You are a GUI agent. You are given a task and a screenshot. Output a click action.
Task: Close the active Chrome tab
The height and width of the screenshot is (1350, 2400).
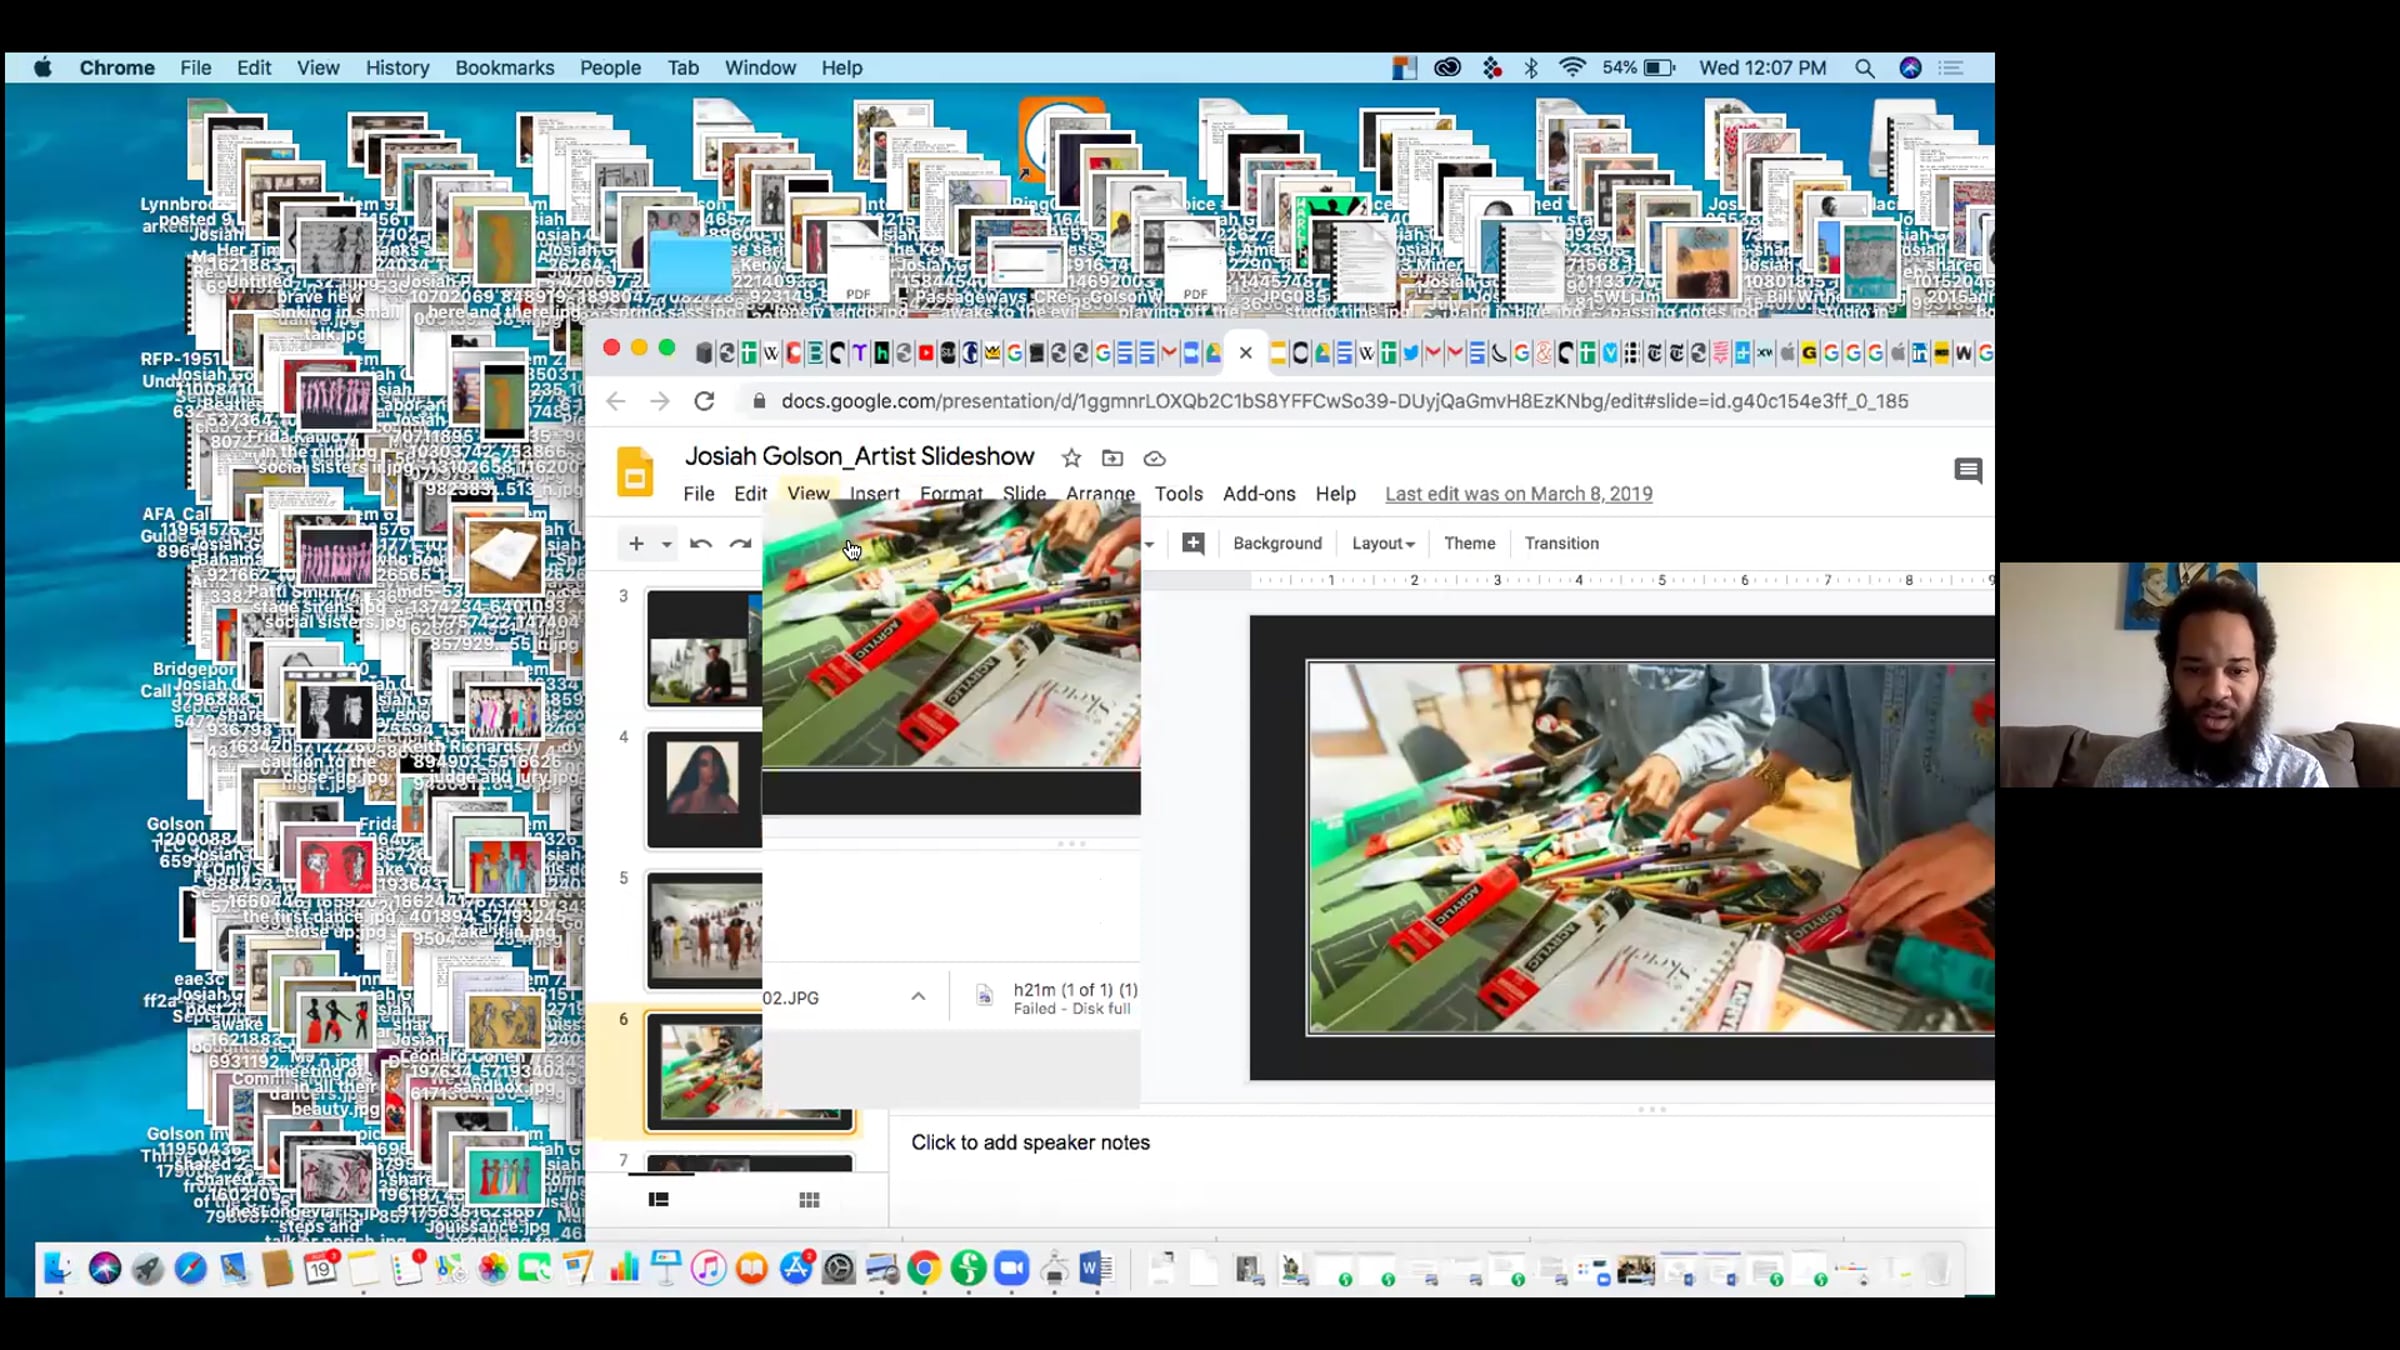coord(1245,352)
